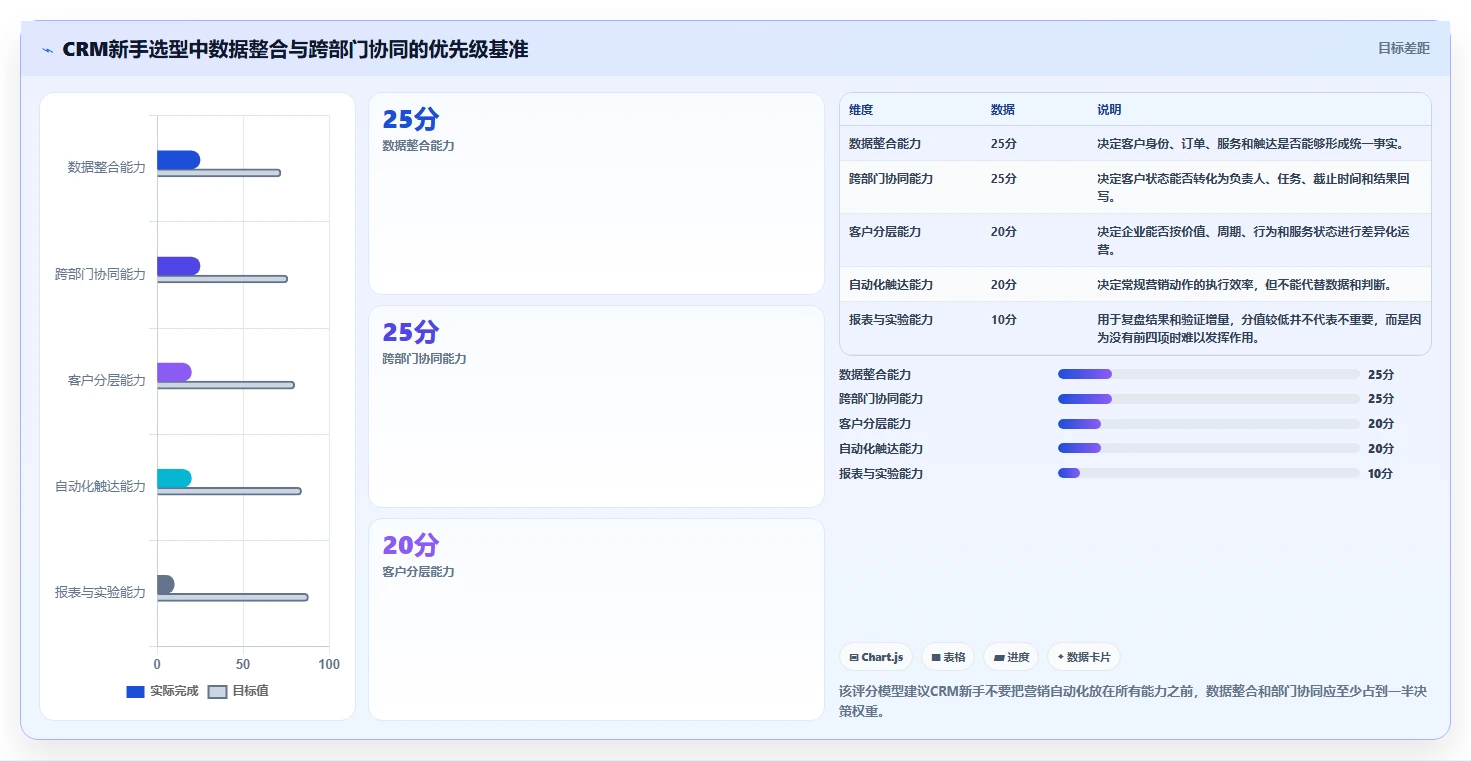Click the 目标差距 label in the header
Screen dimensions: 1471x761
1404,48
